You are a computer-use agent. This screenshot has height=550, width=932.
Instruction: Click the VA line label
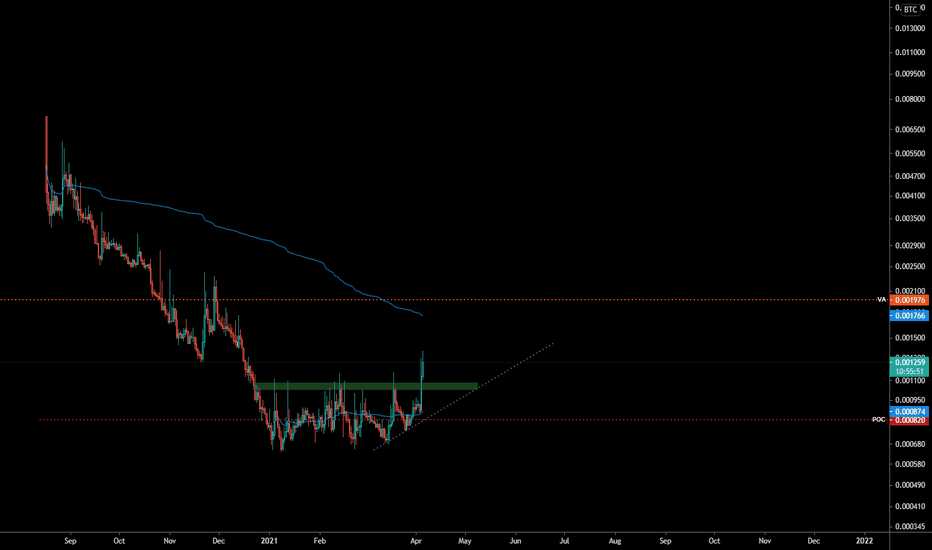pos(882,300)
